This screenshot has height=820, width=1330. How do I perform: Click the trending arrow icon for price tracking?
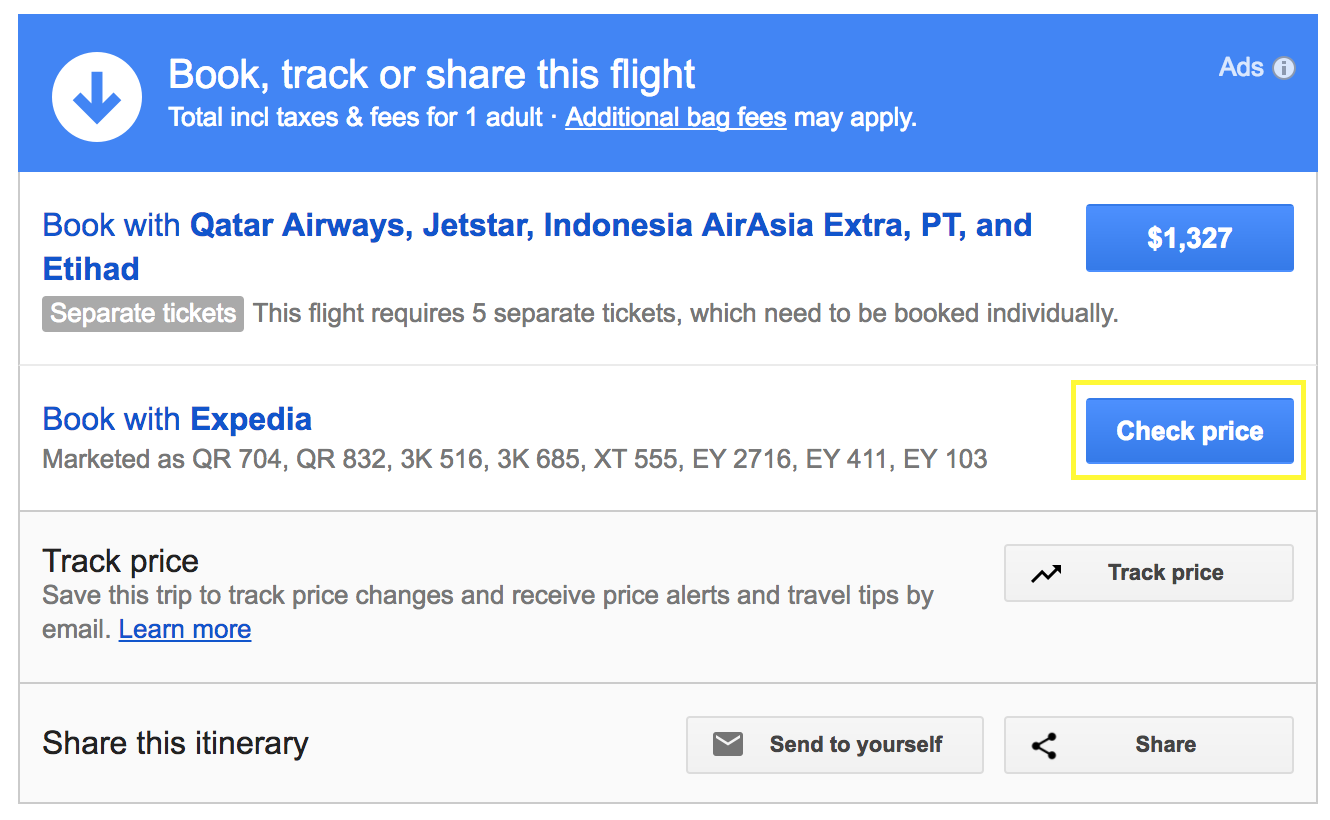coord(1046,574)
